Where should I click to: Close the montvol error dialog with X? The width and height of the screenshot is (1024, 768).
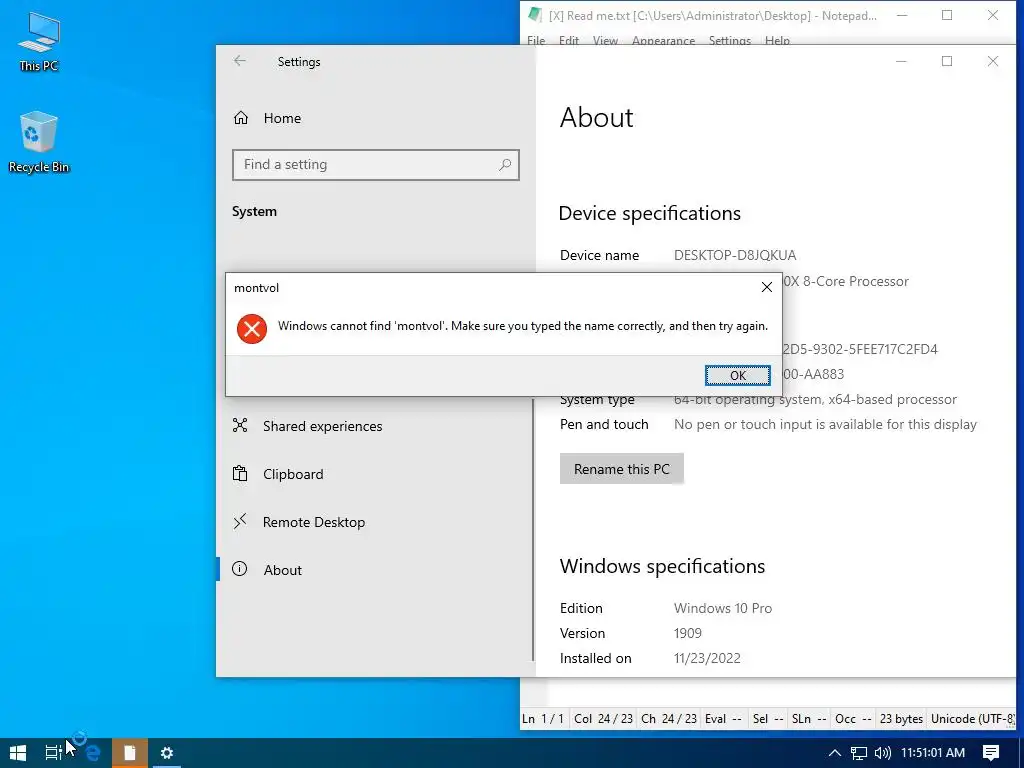pos(767,287)
